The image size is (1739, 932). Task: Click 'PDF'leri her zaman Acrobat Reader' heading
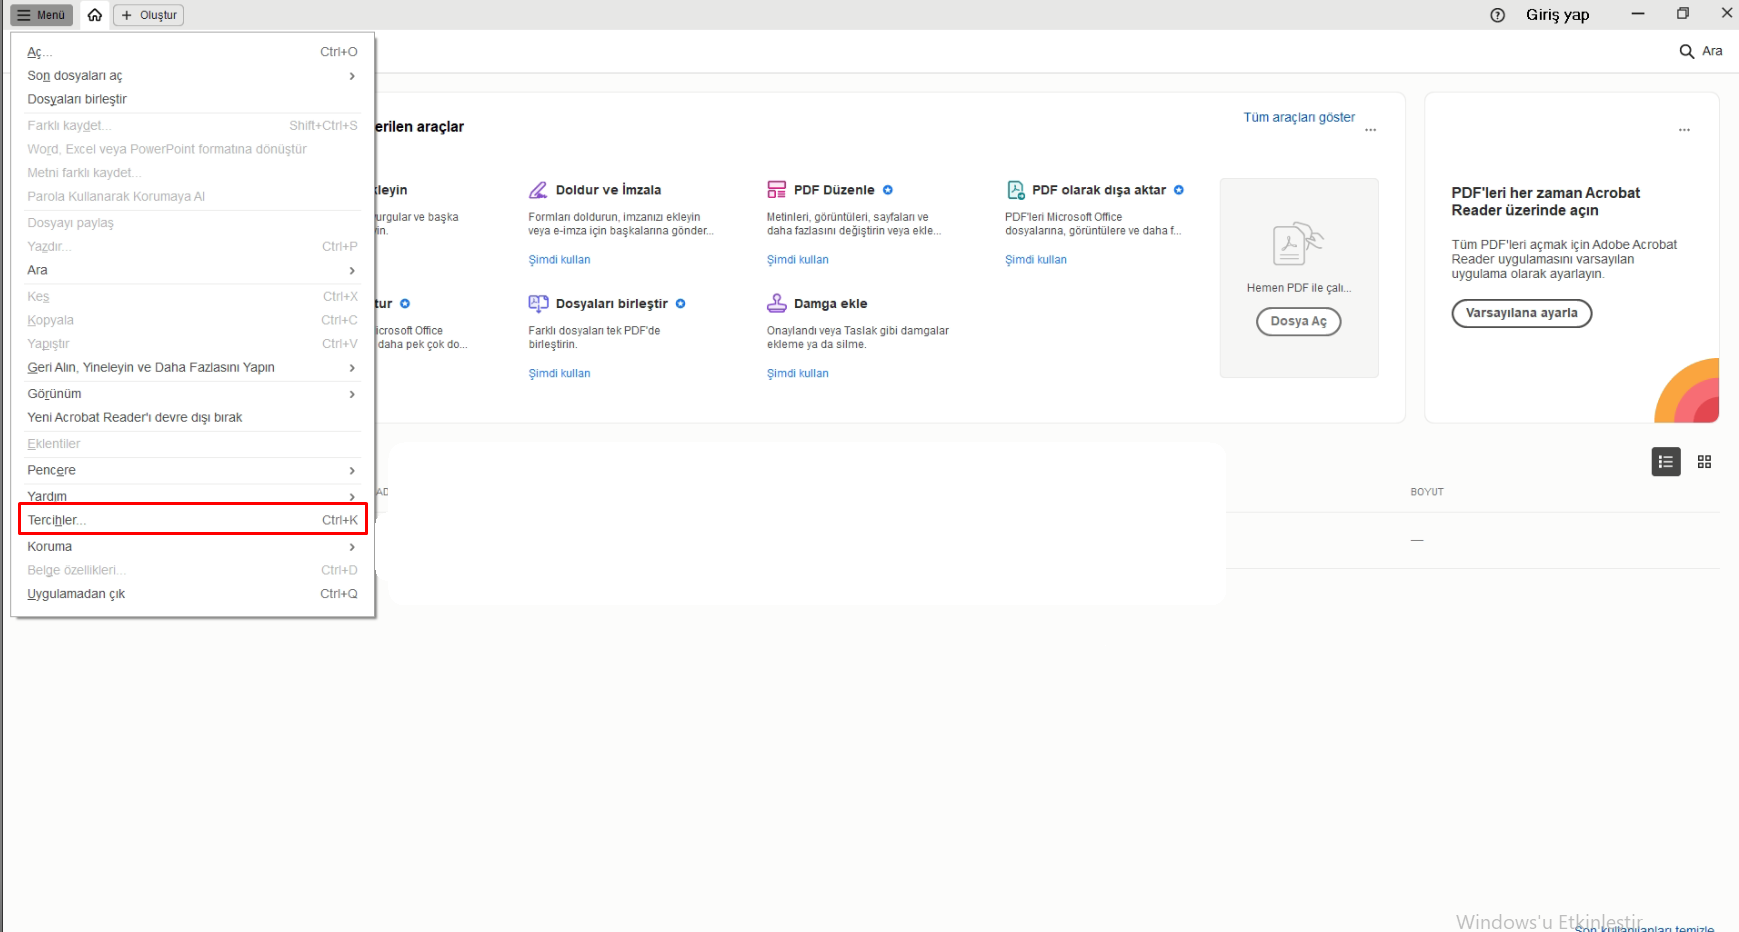coord(1545,202)
